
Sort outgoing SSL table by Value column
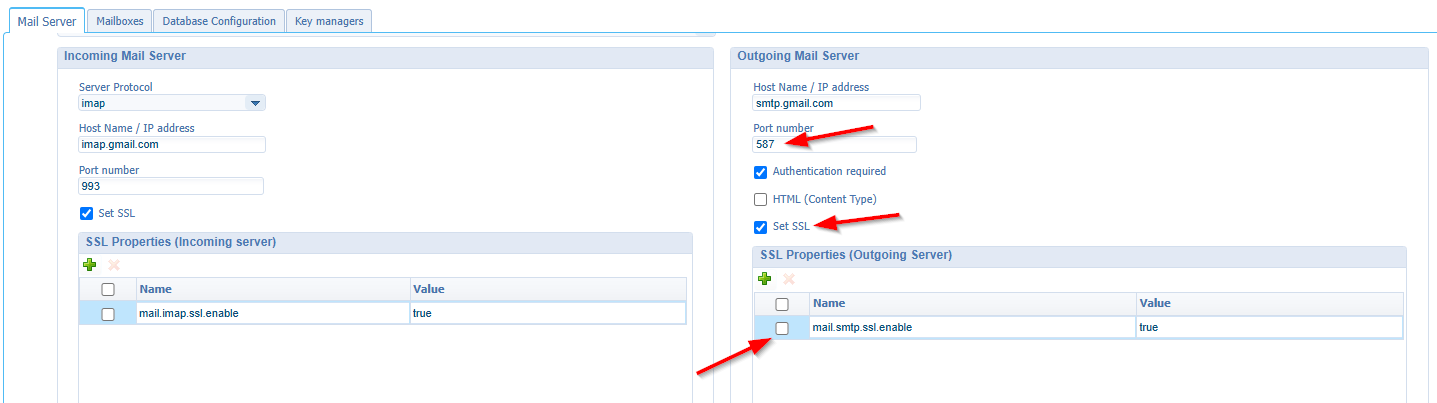click(x=1269, y=303)
